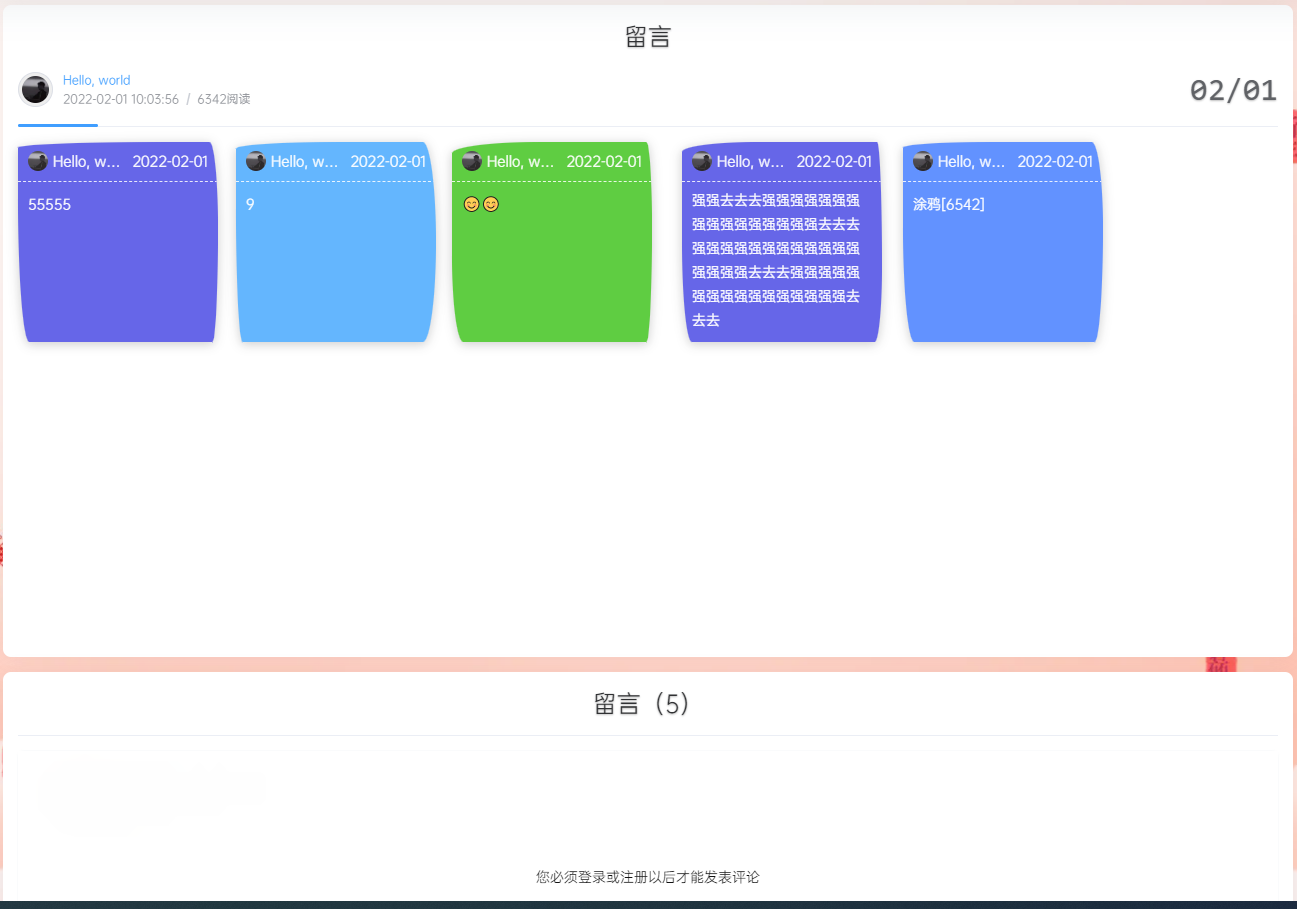Click the avatar on the 涂鸦[6542] card

click(x=921, y=161)
